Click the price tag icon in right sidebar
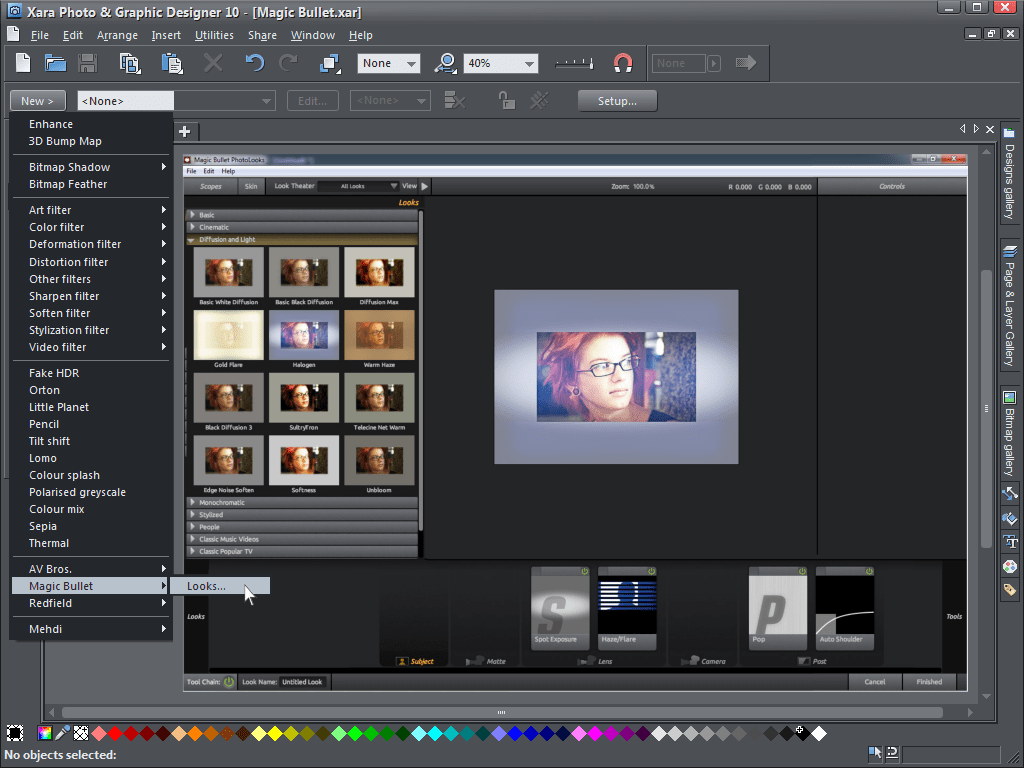The height and width of the screenshot is (768, 1024). [1010, 590]
